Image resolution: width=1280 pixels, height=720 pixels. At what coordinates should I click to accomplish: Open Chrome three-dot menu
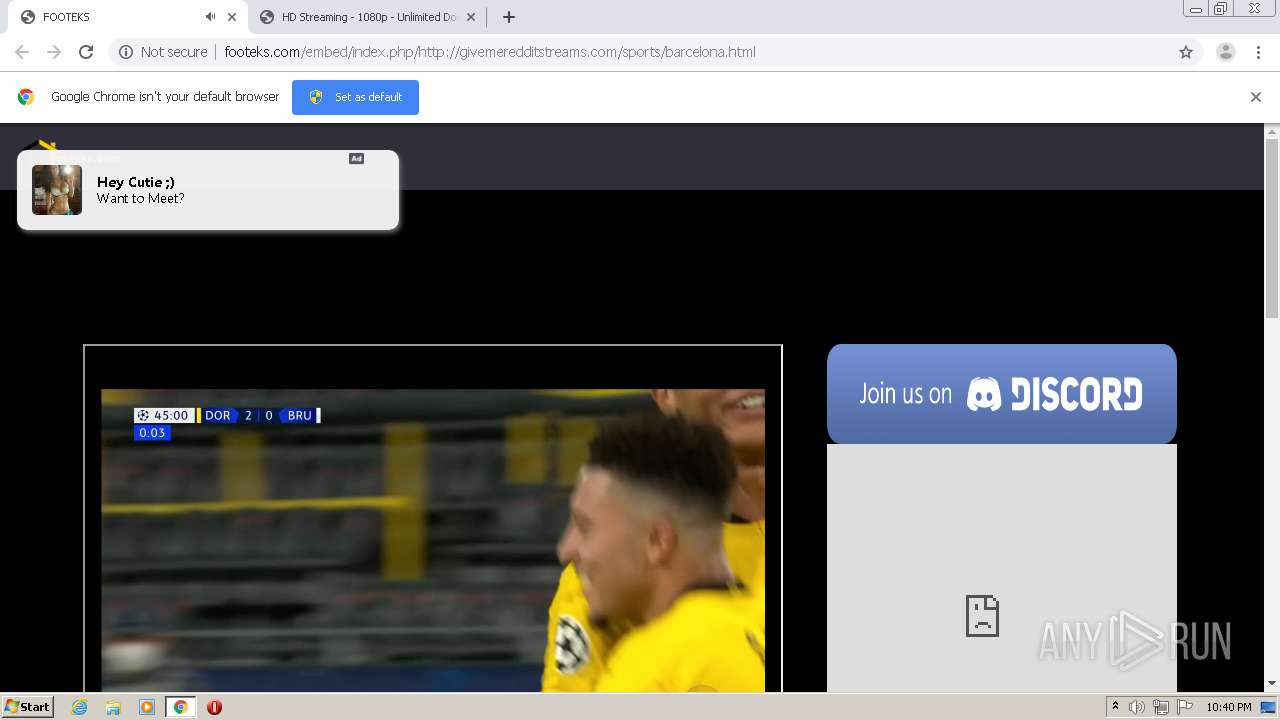(1259, 52)
